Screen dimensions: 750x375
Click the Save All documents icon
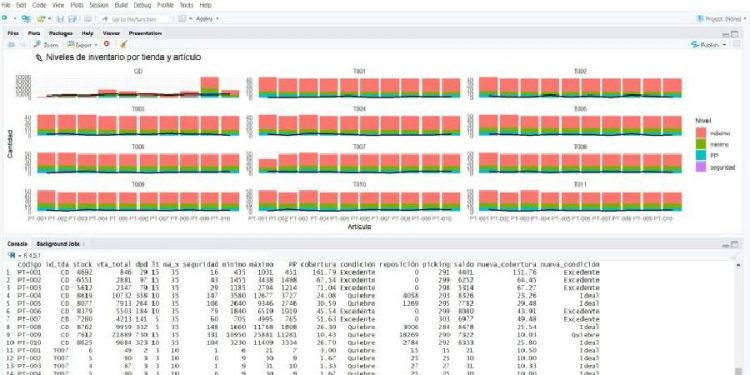[72, 19]
